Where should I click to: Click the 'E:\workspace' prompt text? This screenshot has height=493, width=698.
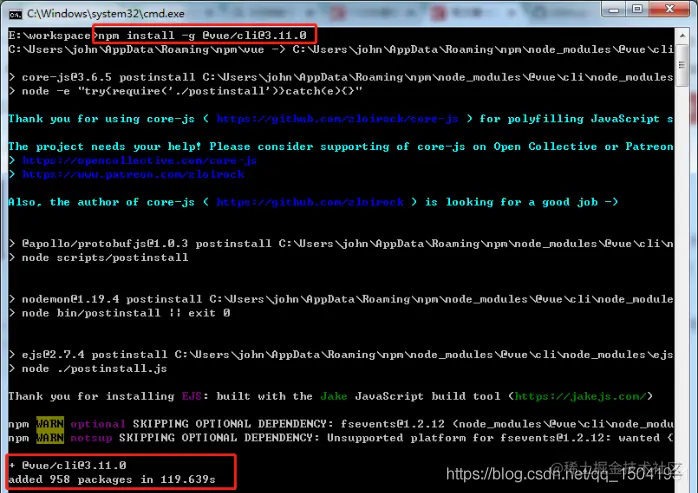coord(49,35)
